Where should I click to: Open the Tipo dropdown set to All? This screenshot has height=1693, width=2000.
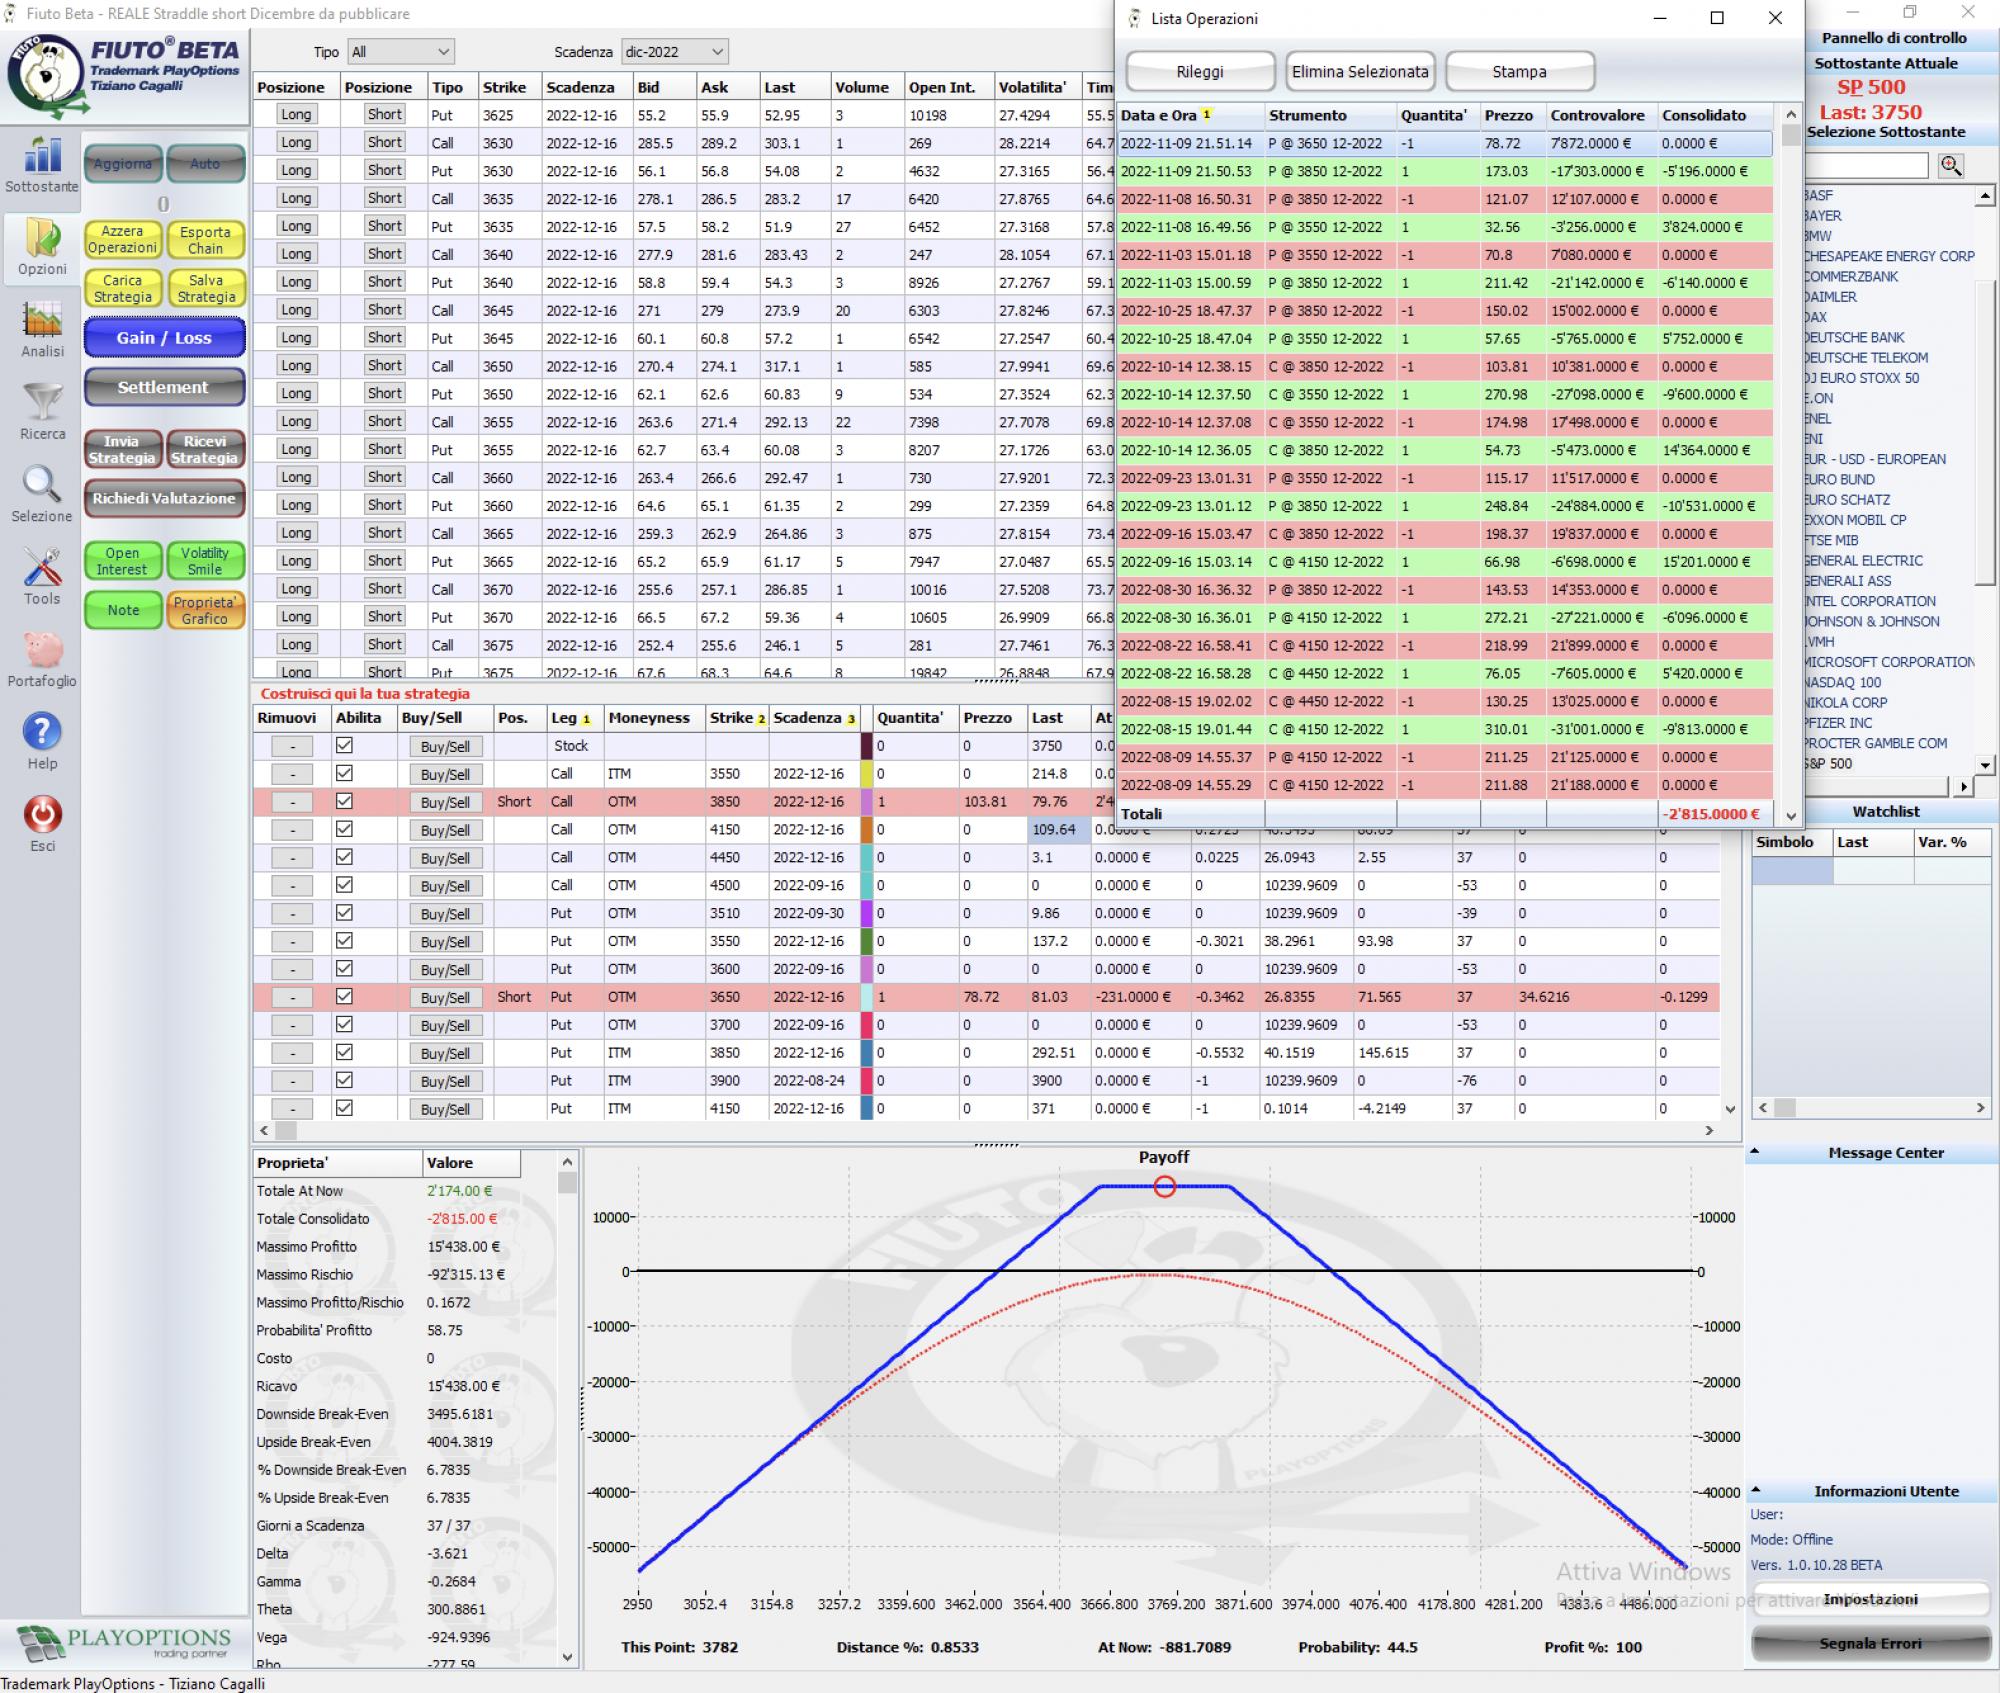[x=401, y=52]
